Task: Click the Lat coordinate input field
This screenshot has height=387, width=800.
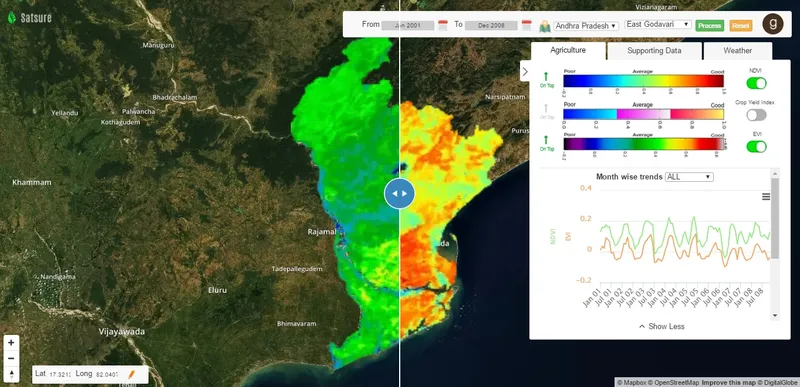Action: pyautogui.click(x=60, y=374)
